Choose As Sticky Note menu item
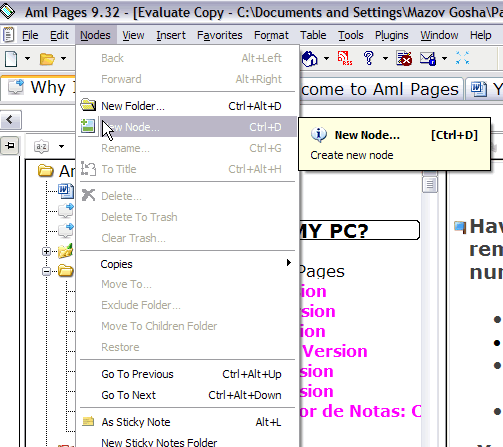 [188, 422]
